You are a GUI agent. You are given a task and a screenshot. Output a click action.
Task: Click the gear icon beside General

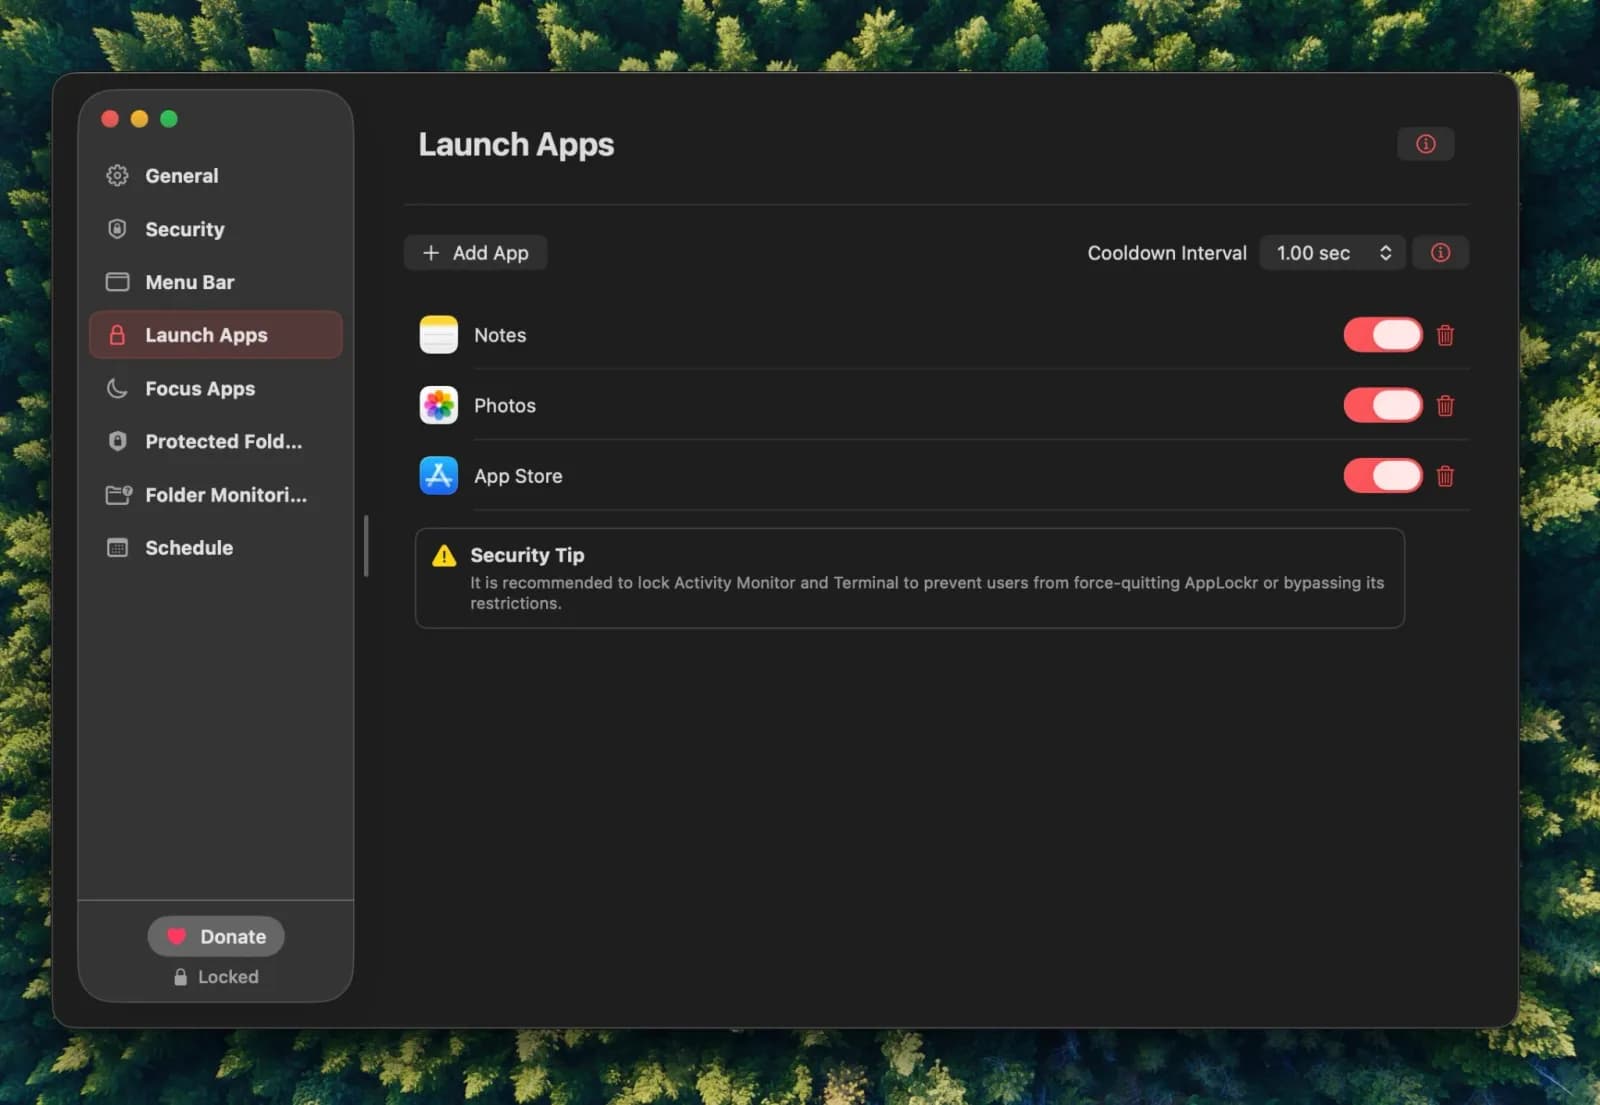click(117, 176)
